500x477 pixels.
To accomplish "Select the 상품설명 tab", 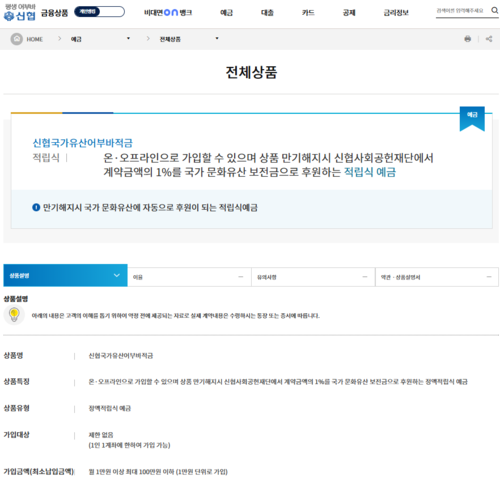I will pyautogui.click(x=65, y=275).
